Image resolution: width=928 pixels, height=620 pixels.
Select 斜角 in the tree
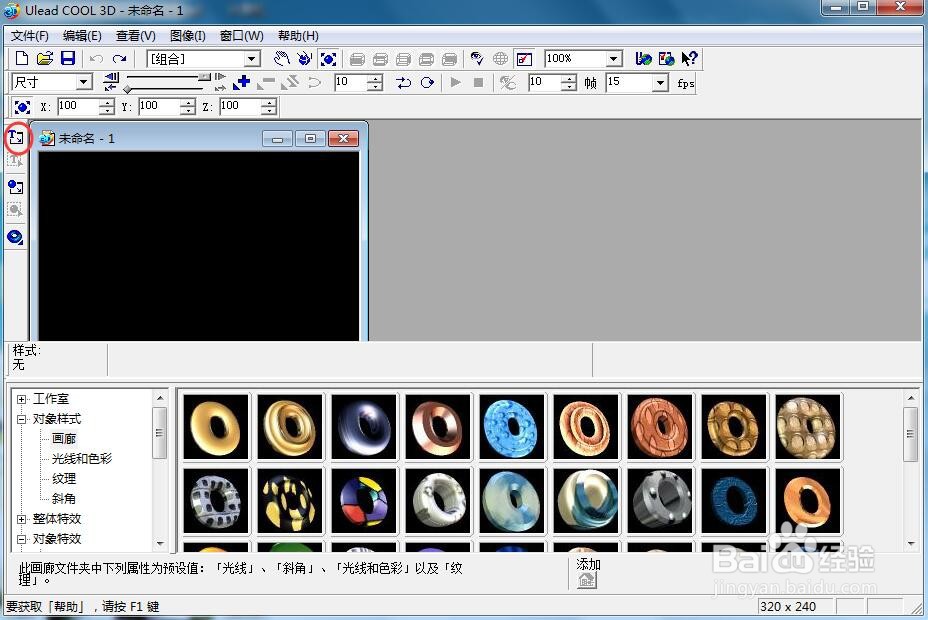point(64,499)
